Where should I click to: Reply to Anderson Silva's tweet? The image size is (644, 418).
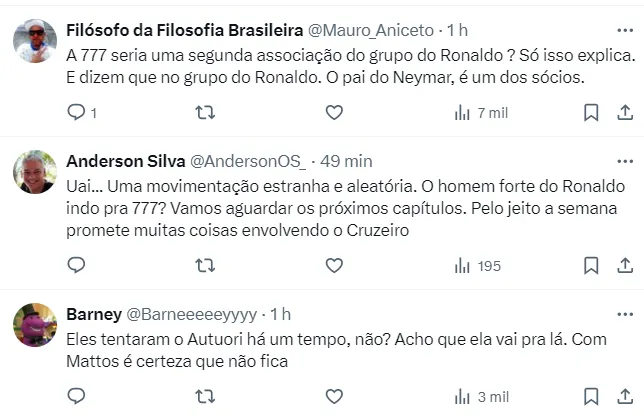click(x=77, y=265)
